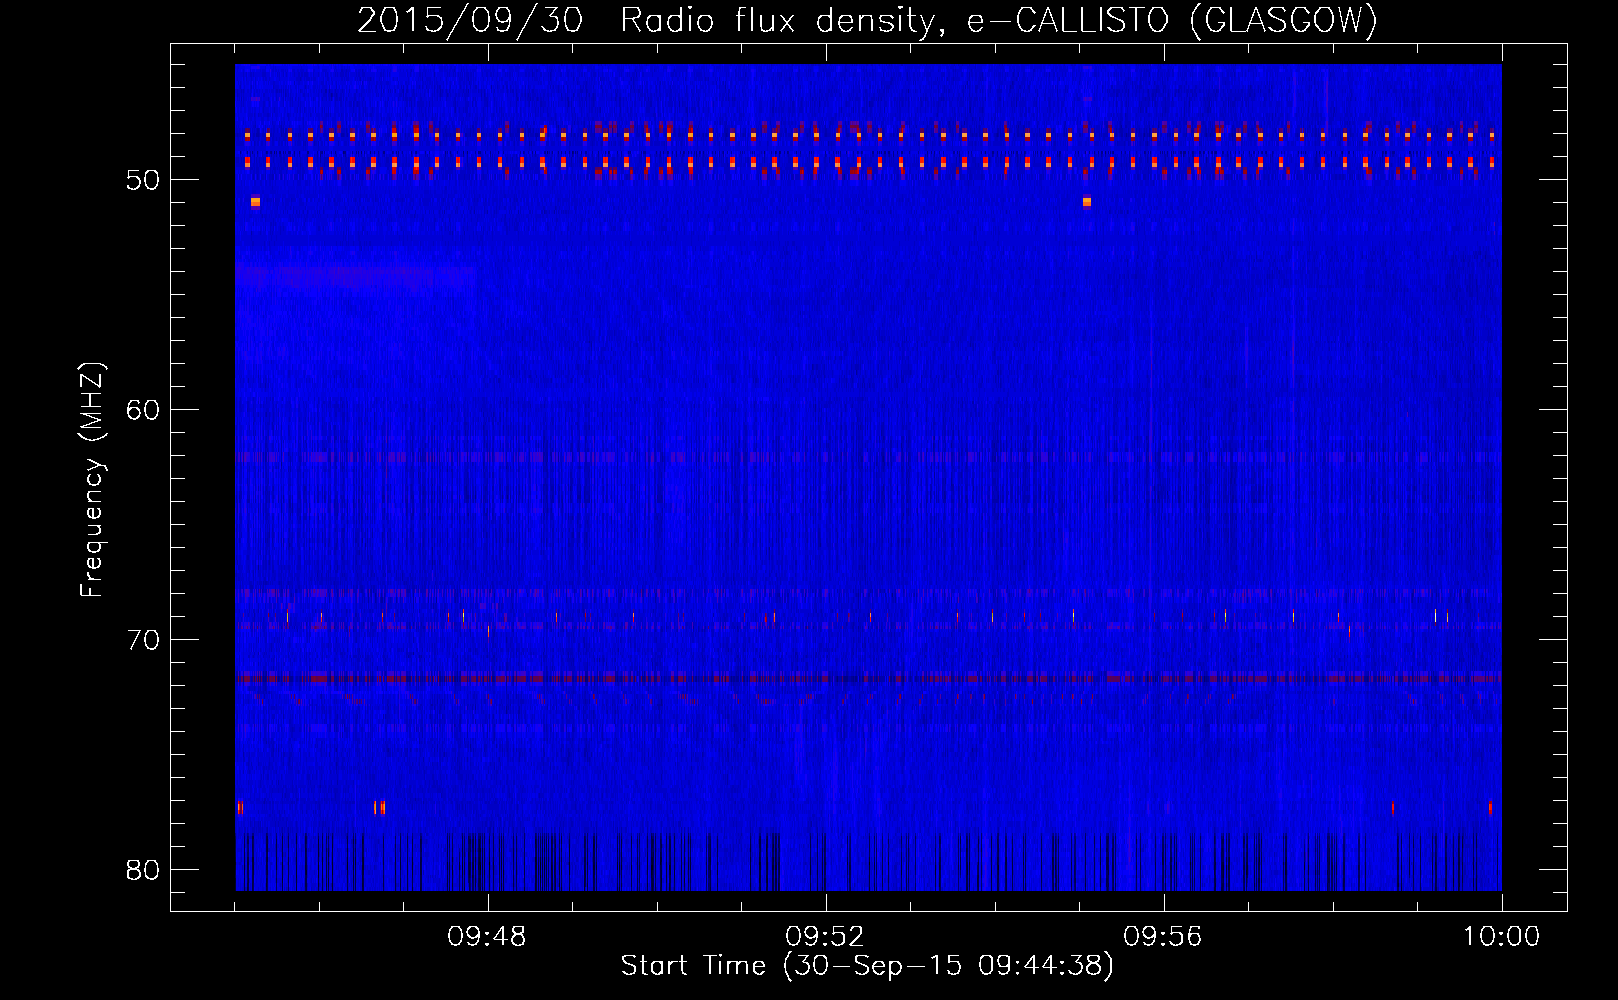Click the 10:00 time tick label

click(1501, 937)
